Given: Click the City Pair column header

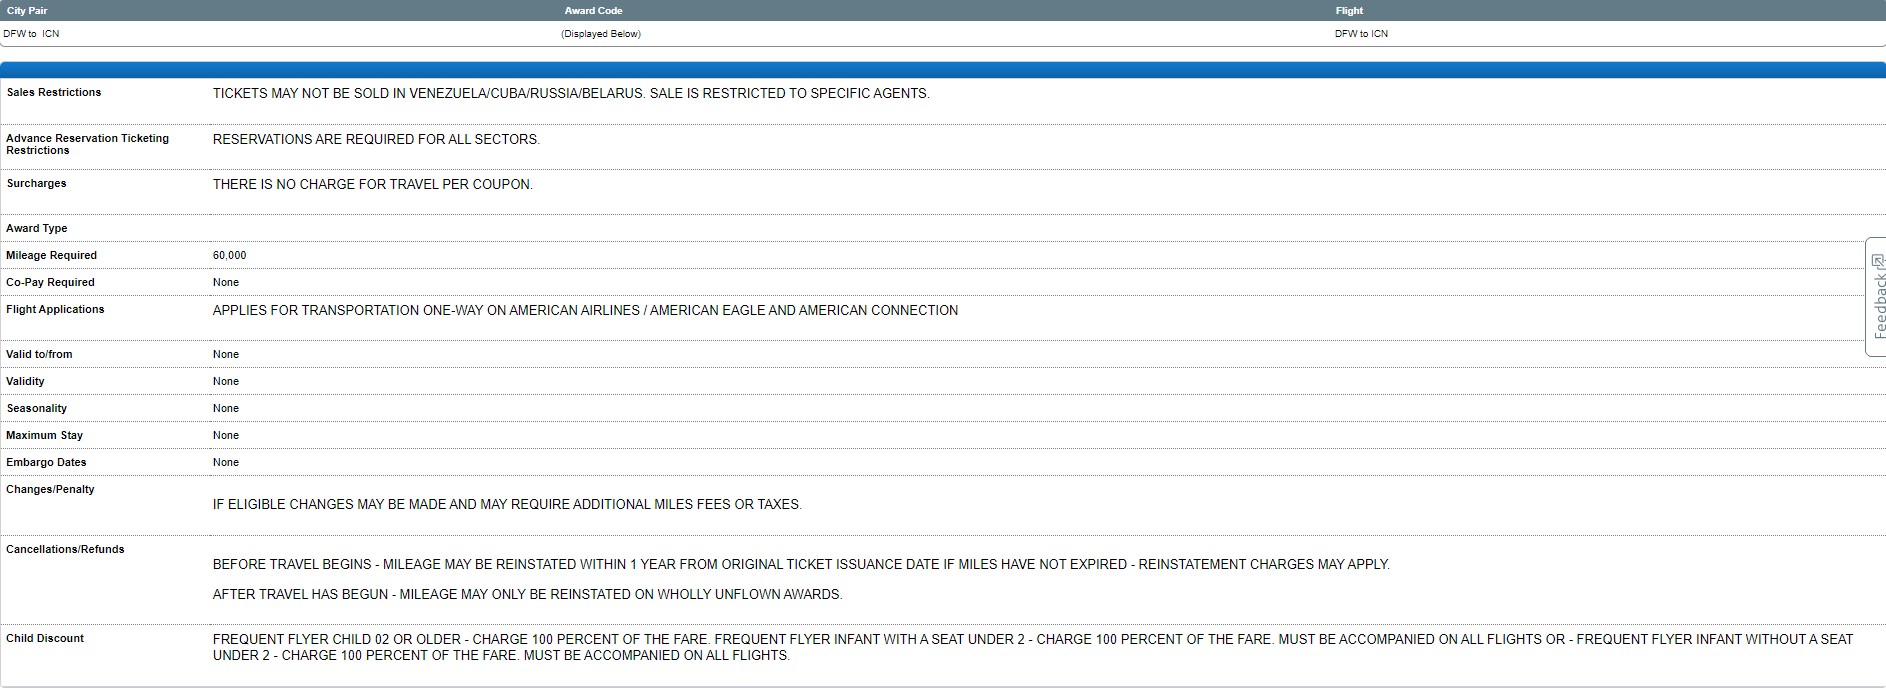Looking at the screenshot, I should (27, 11).
